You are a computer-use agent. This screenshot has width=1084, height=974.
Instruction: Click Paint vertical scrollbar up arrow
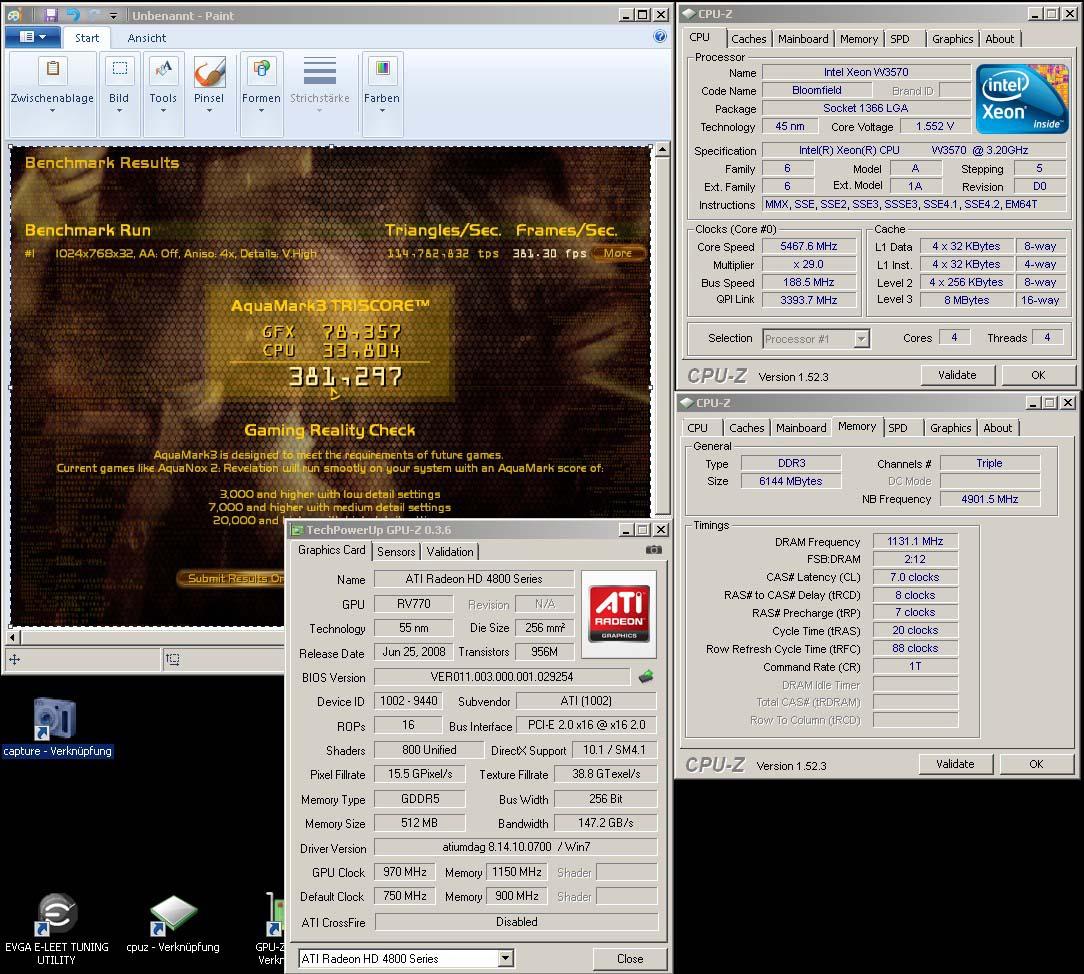click(662, 149)
